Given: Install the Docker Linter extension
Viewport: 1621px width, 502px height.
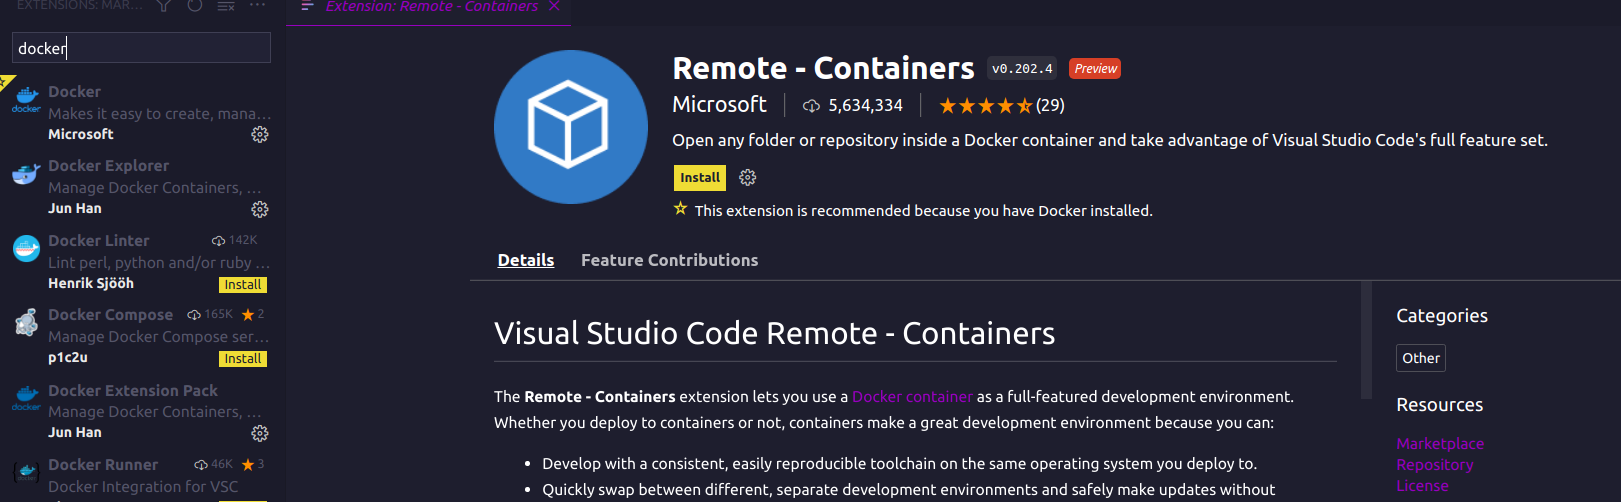Looking at the screenshot, I should point(243,285).
